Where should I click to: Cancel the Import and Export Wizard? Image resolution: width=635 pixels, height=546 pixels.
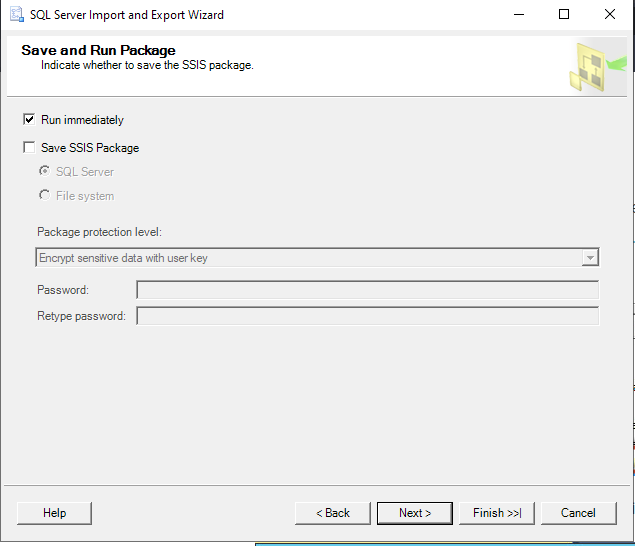[579, 513]
